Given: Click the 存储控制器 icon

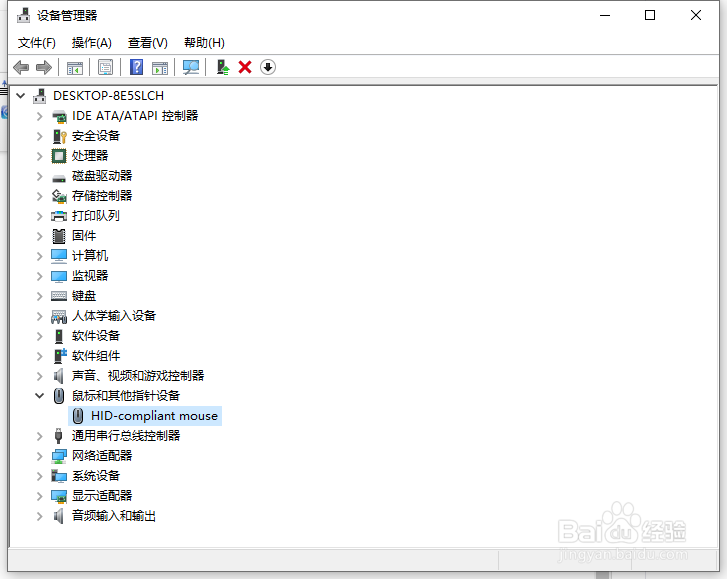Looking at the screenshot, I should (59, 196).
